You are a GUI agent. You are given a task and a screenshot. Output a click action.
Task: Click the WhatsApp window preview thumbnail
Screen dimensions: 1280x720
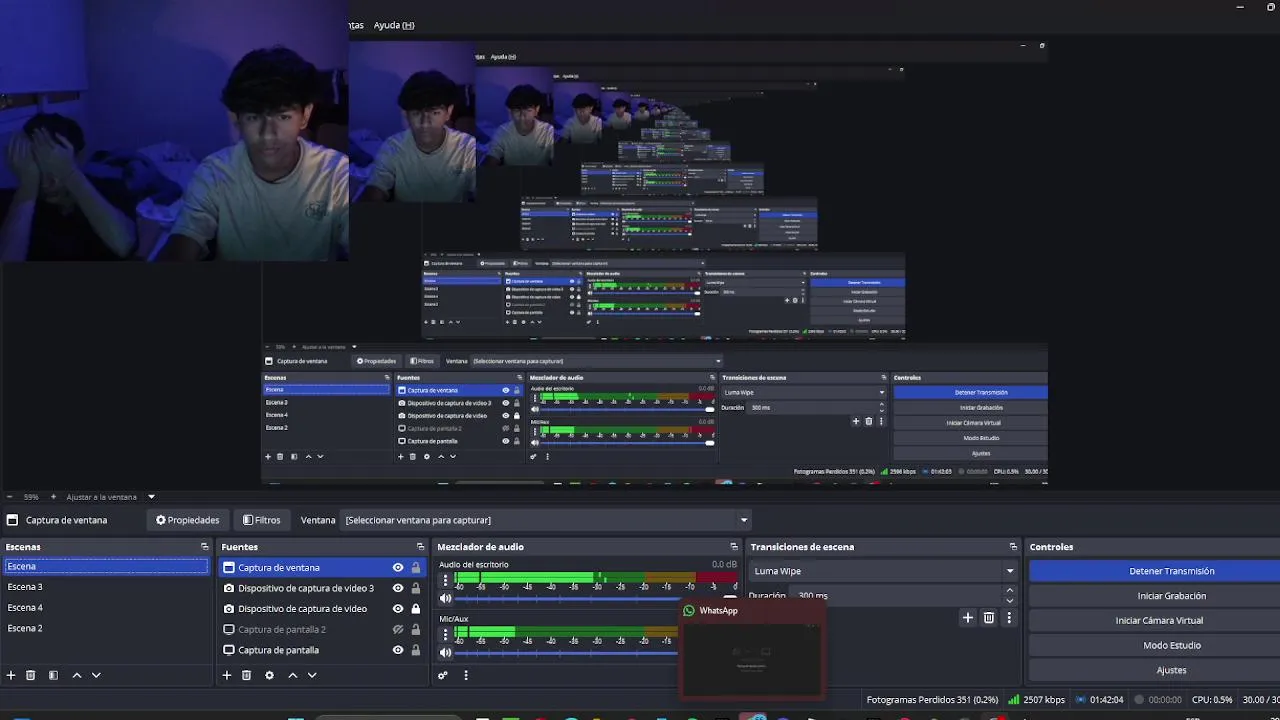tap(752, 658)
